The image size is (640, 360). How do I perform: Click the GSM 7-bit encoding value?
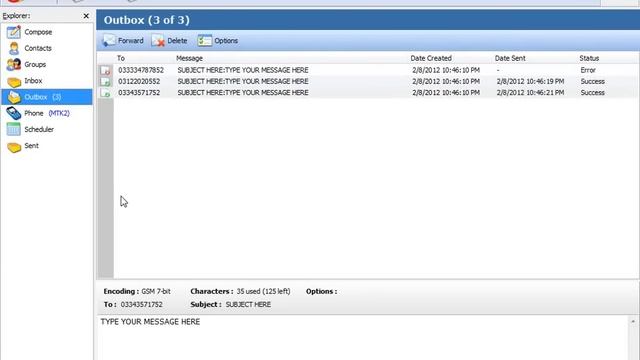[x=156, y=291]
